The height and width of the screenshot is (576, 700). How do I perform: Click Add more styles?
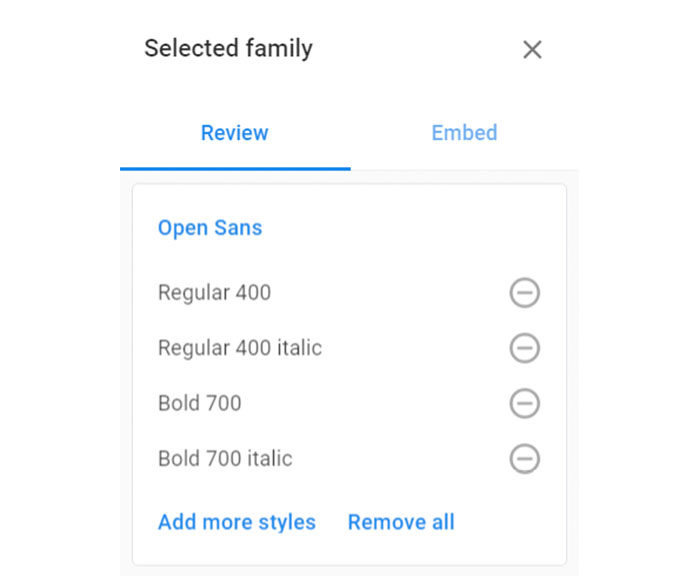tap(237, 522)
